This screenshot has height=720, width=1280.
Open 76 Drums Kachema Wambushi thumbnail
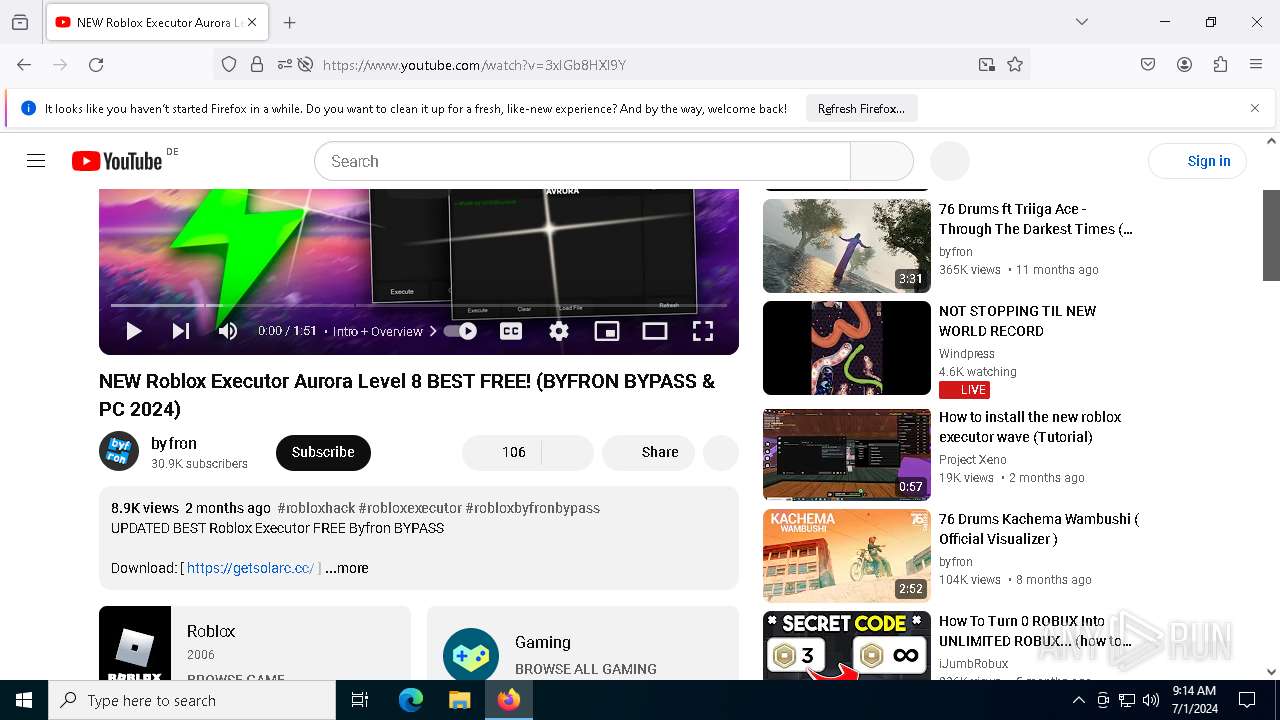[x=847, y=556]
